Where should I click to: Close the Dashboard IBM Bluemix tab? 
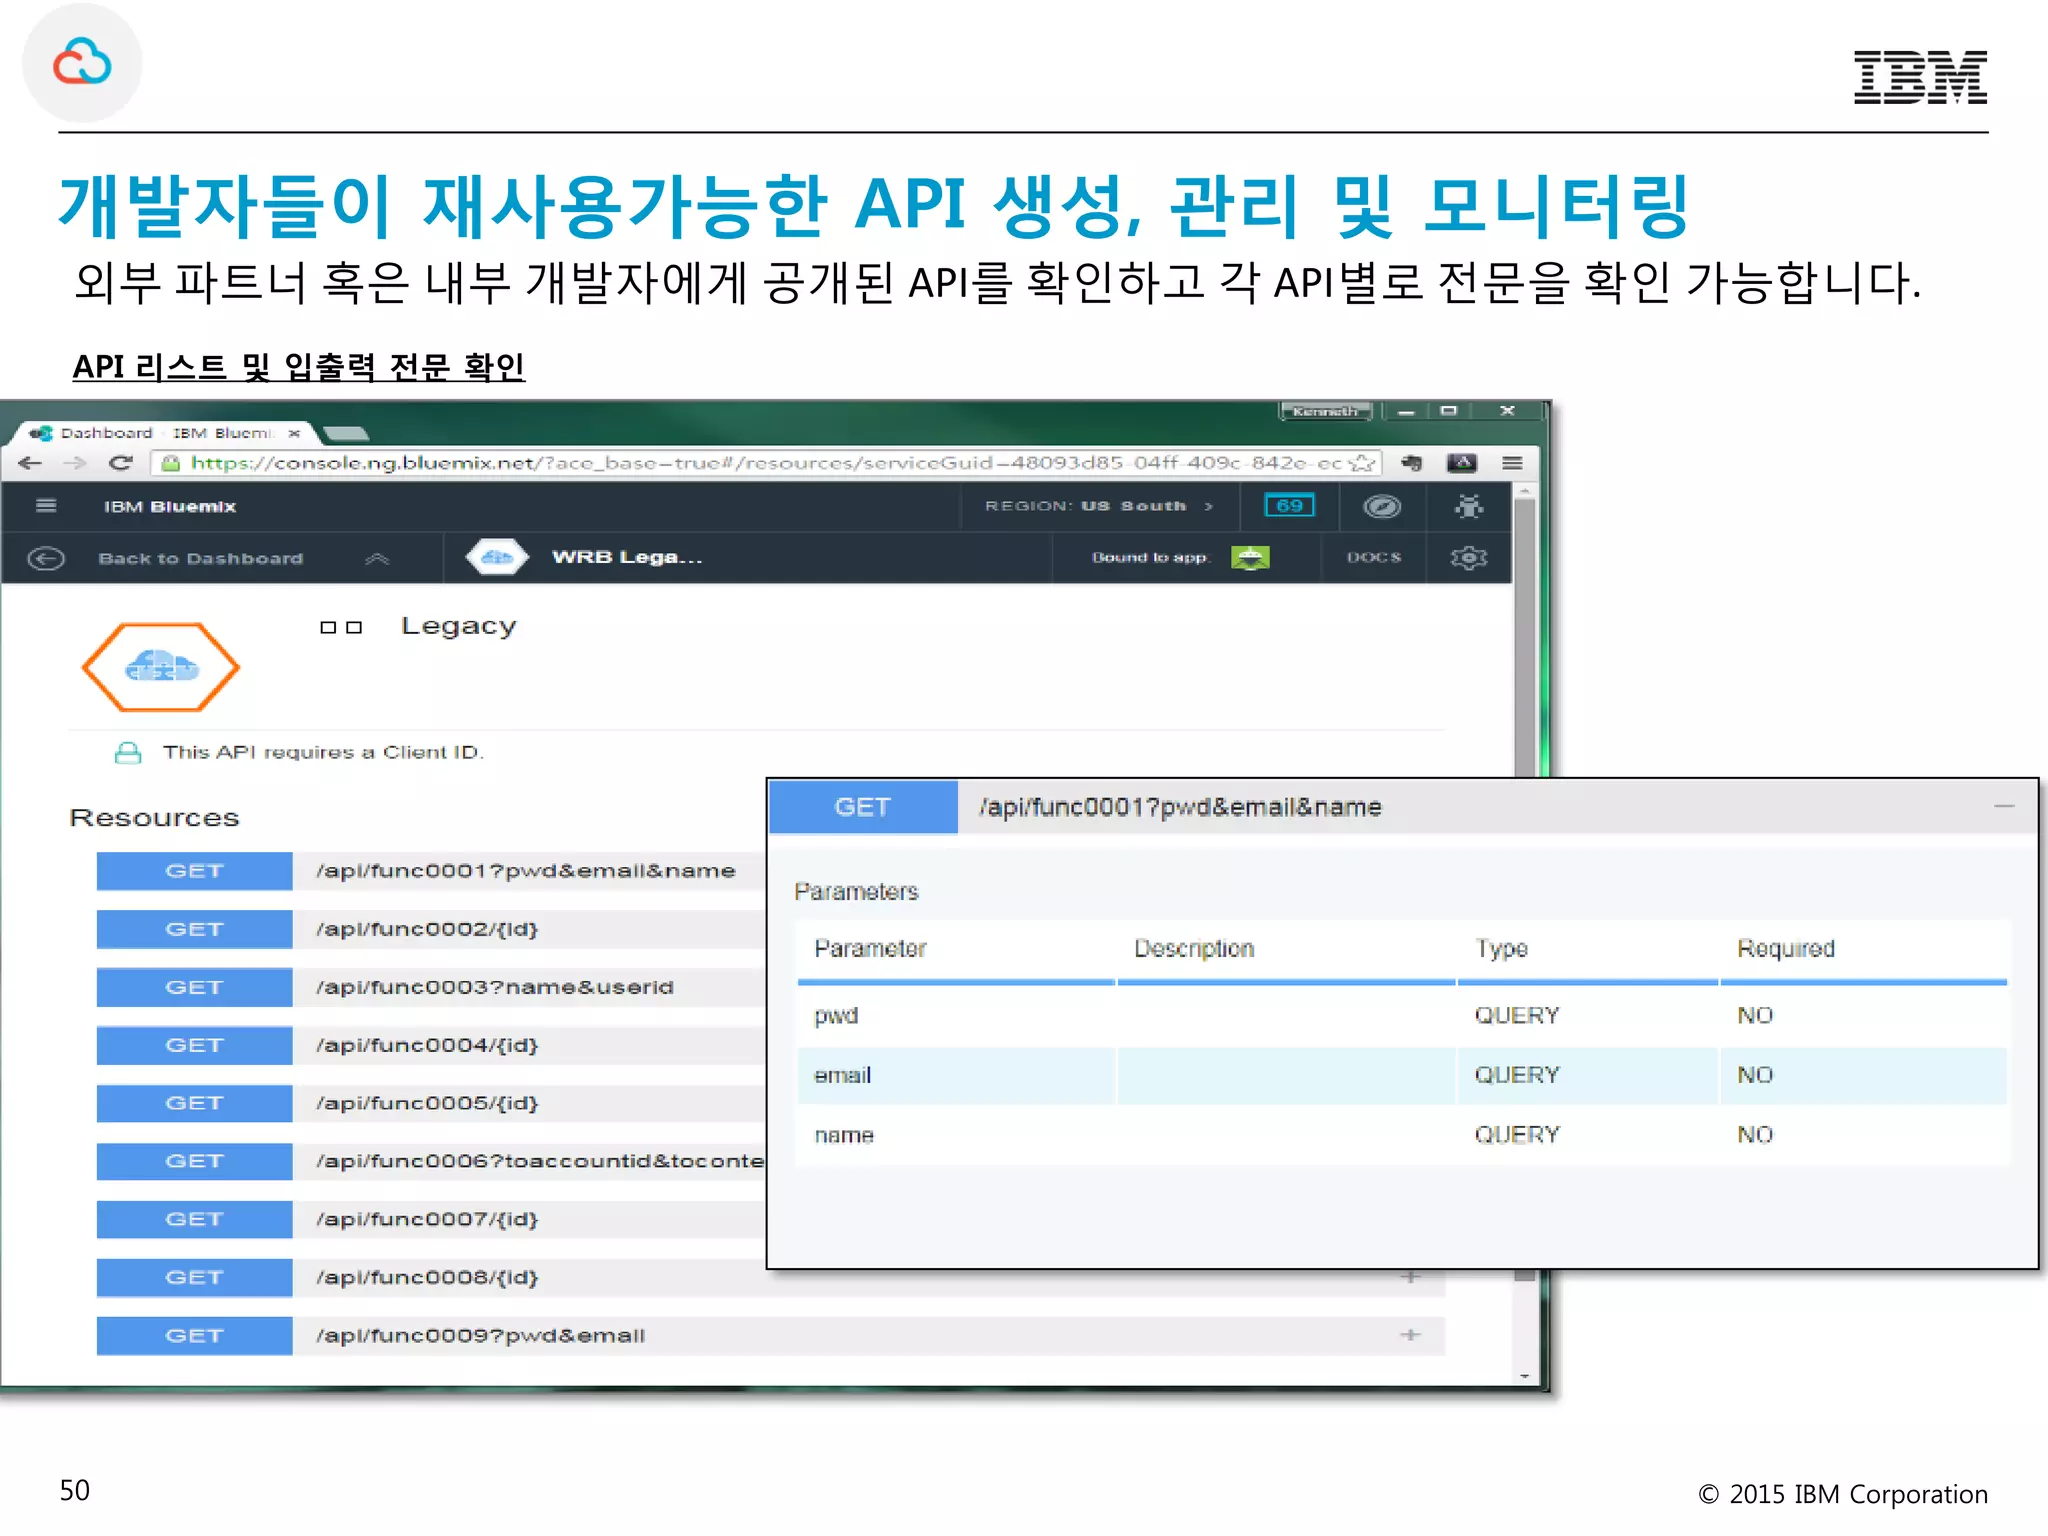click(x=294, y=433)
